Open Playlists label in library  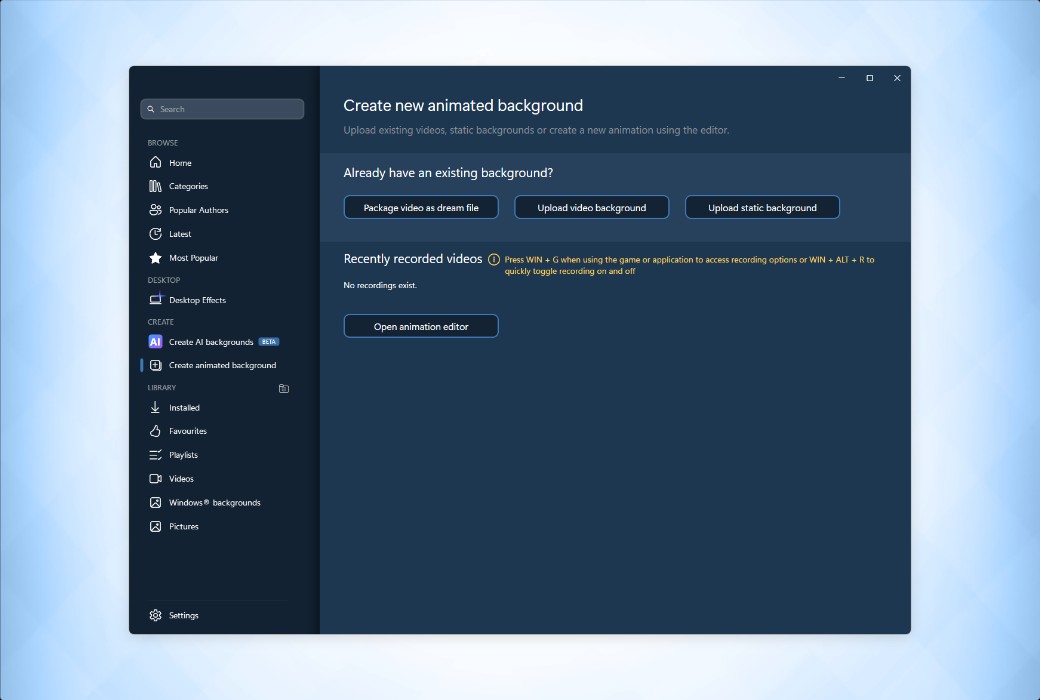coord(183,455)
